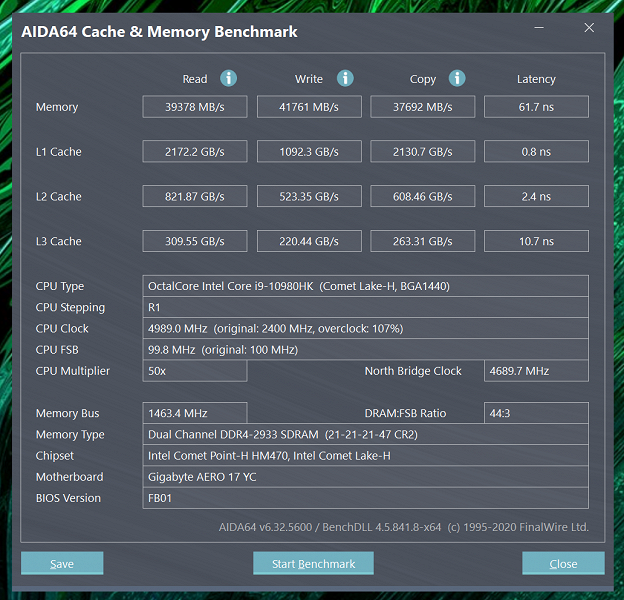This screenshot has width=624, height=600.
Task: Click the CPU Multiplier value 50x
Action: (195, 371)
